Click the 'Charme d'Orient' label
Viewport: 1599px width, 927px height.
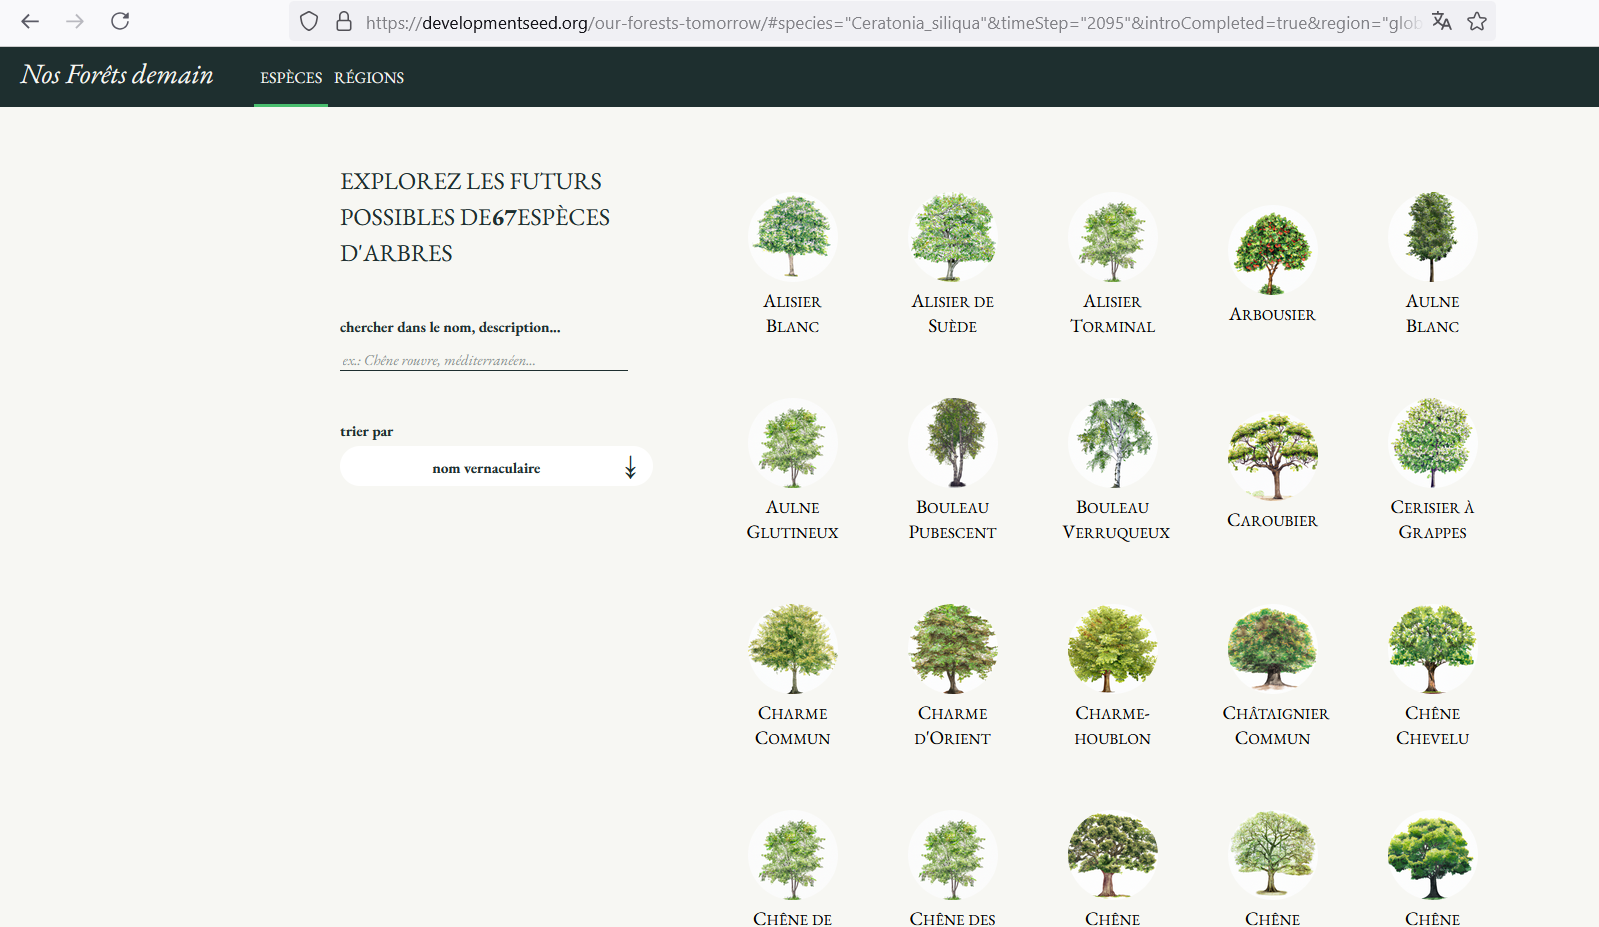click(x=953, y=726)
